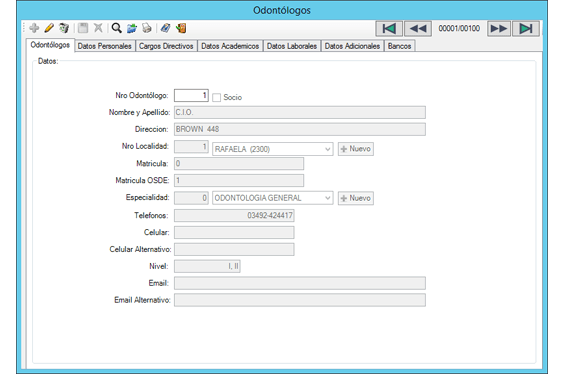
Task: Click the blue folder export icon
Action: coord(132,28)
